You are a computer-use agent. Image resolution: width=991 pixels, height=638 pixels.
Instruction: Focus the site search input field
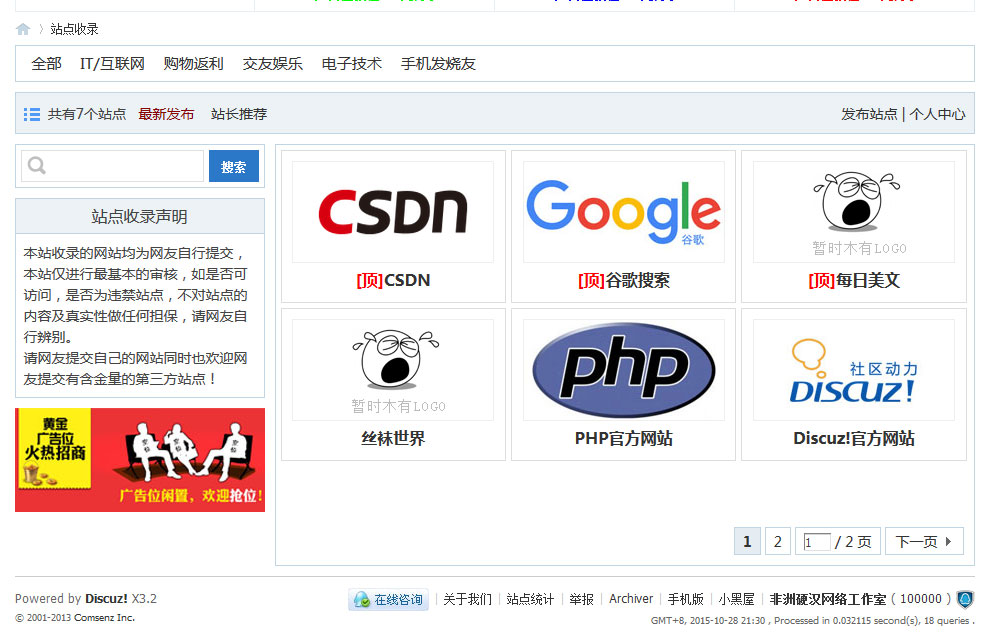[x=112, y=166]
